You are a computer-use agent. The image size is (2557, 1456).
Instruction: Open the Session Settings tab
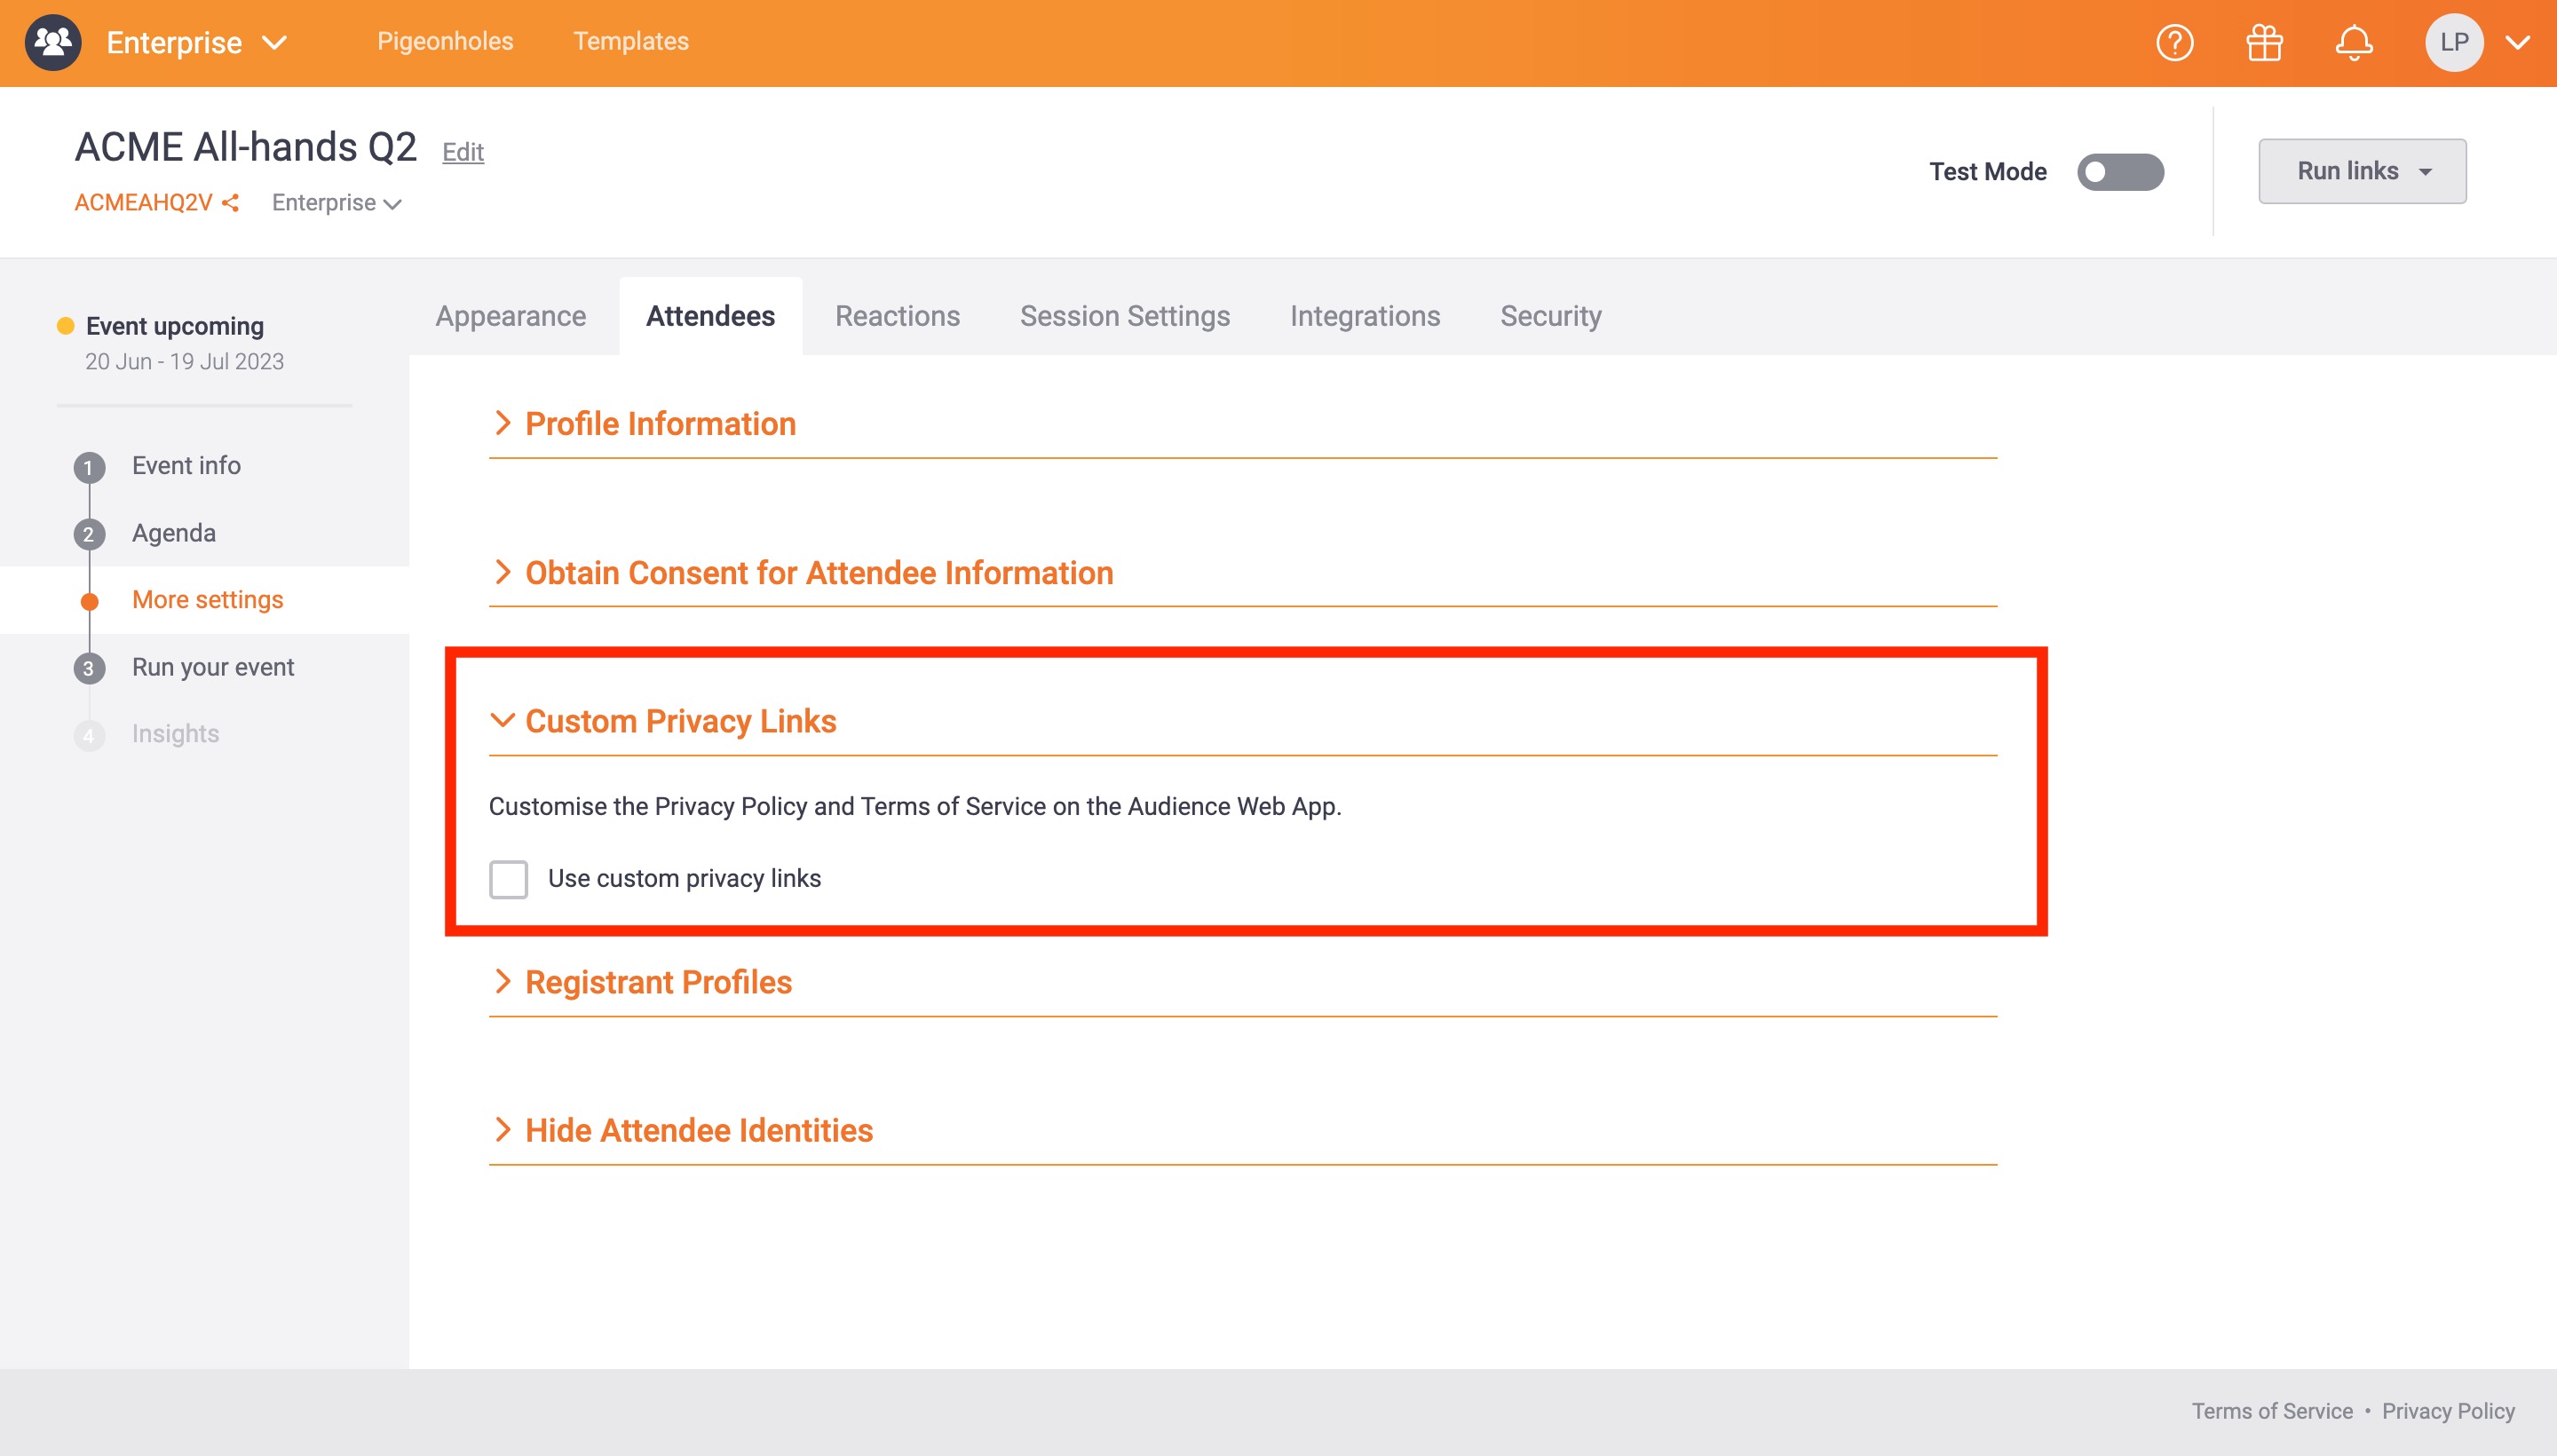(x=1124, y=316)
